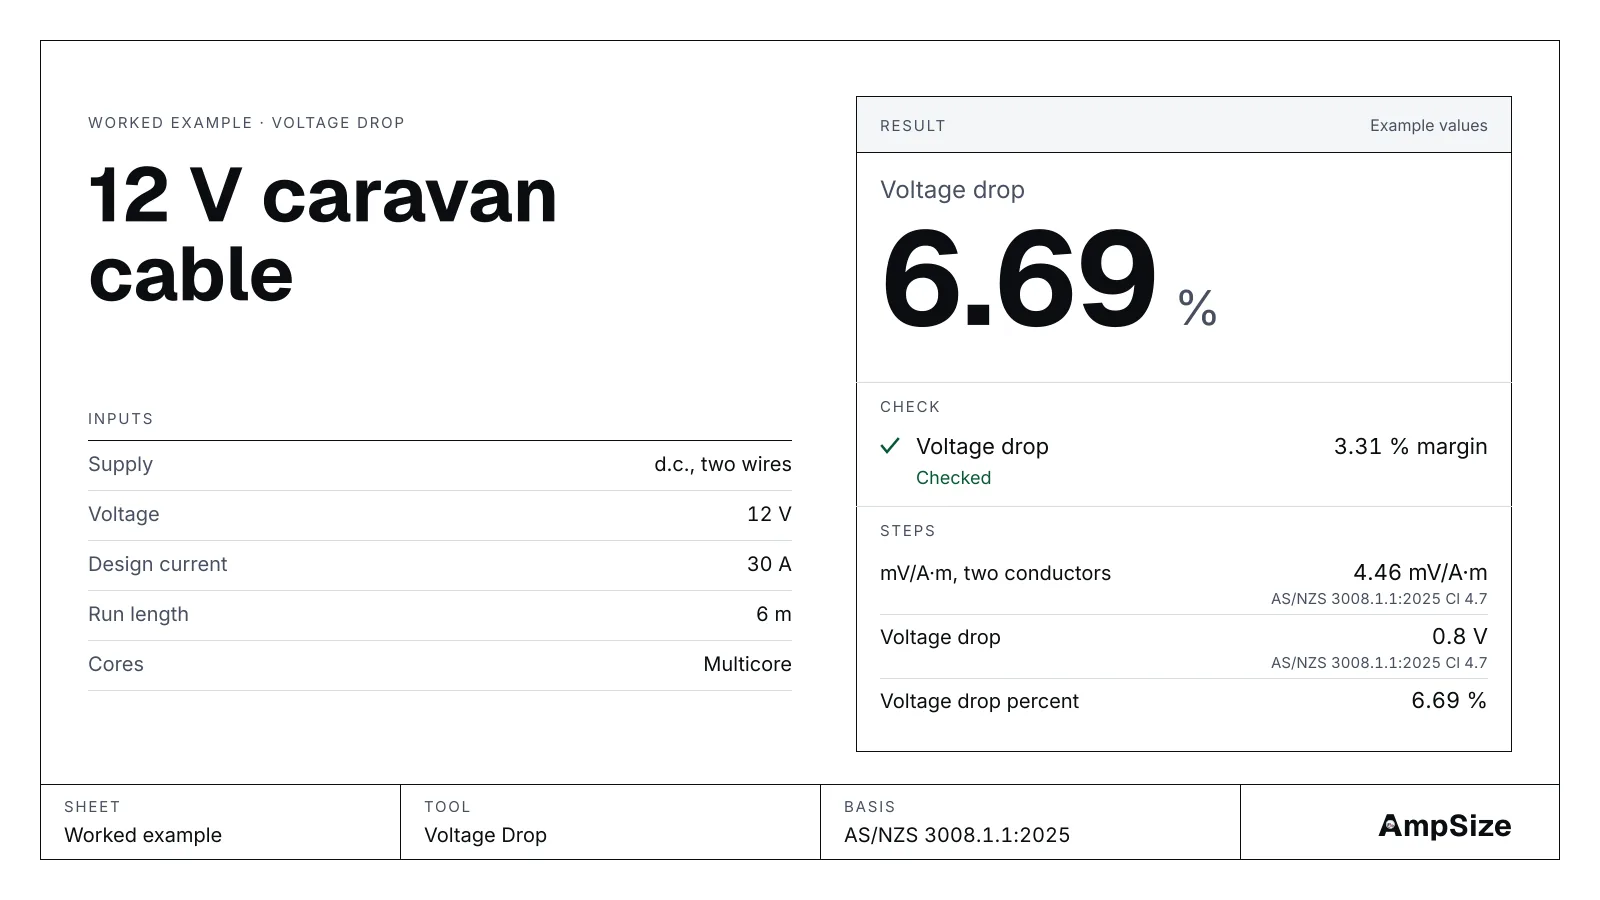Image resolution: width=1600 pixels, height=900 pixels.
Task: Select the large 6.69 result number
Action: [1018, 280]
